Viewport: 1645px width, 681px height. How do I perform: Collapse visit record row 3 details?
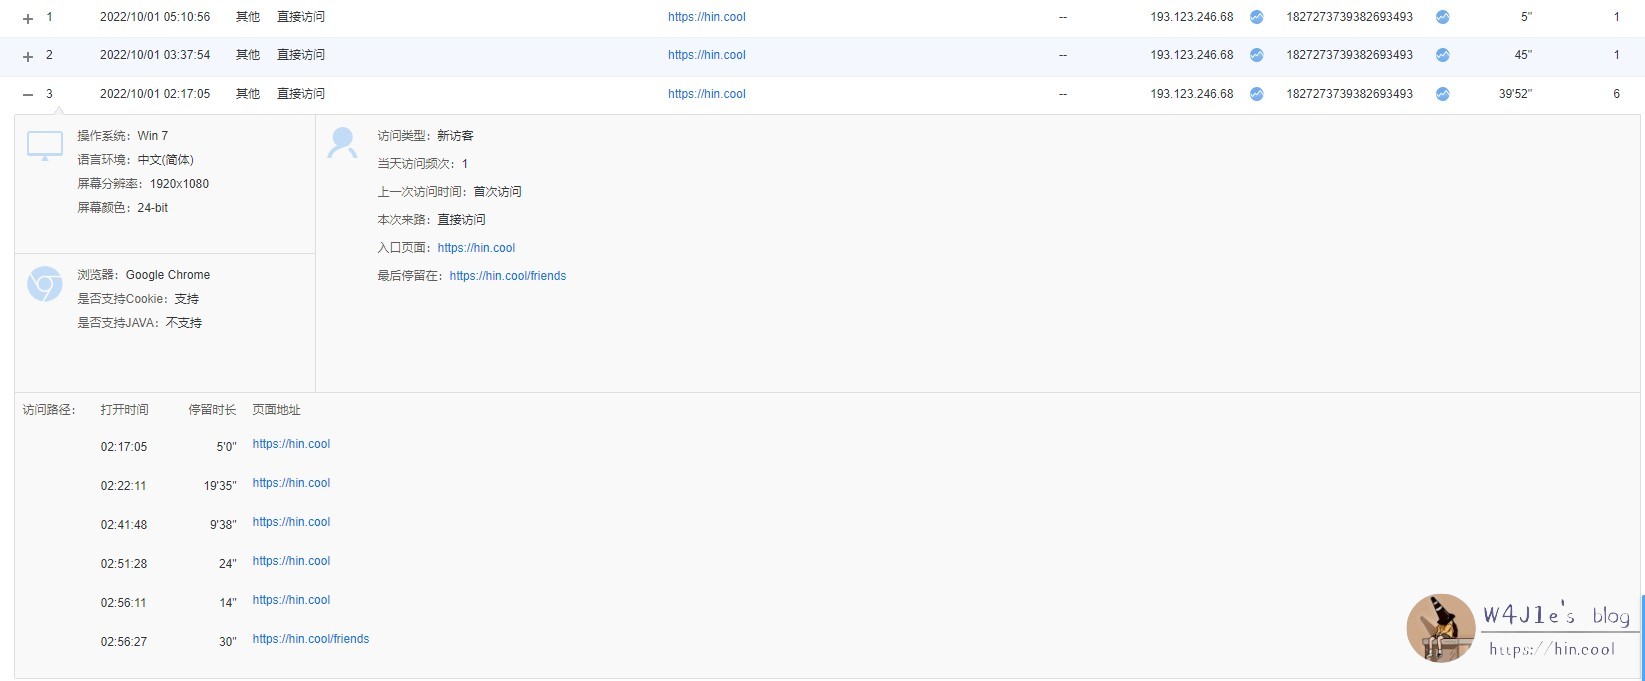pos(28,94)
